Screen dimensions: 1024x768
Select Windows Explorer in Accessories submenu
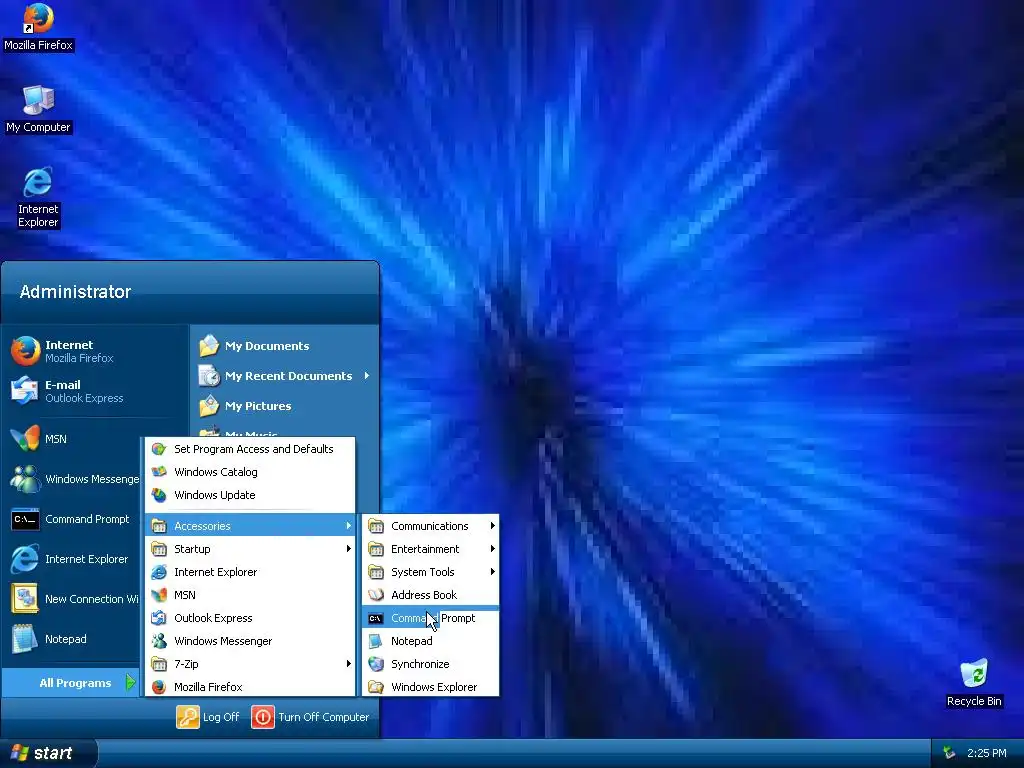pos(430,687)
